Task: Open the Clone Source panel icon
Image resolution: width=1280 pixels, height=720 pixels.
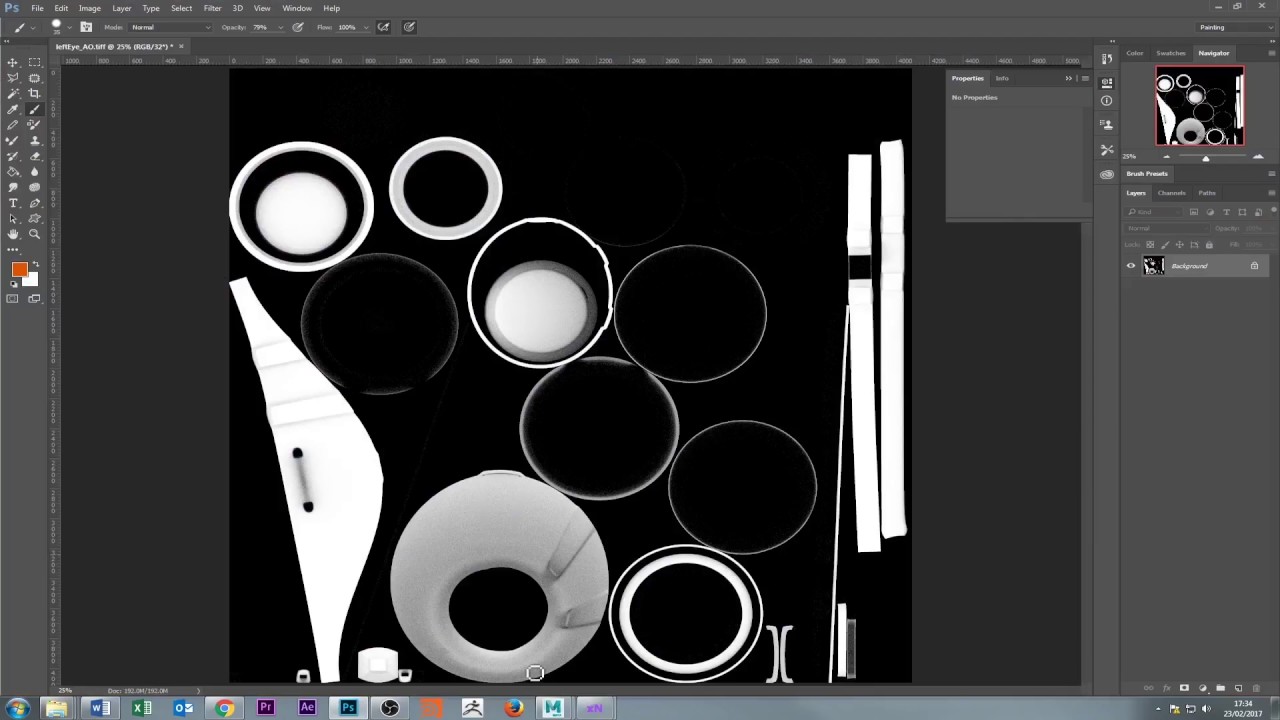Action: pyautogui.click(x=1107, y=125)
